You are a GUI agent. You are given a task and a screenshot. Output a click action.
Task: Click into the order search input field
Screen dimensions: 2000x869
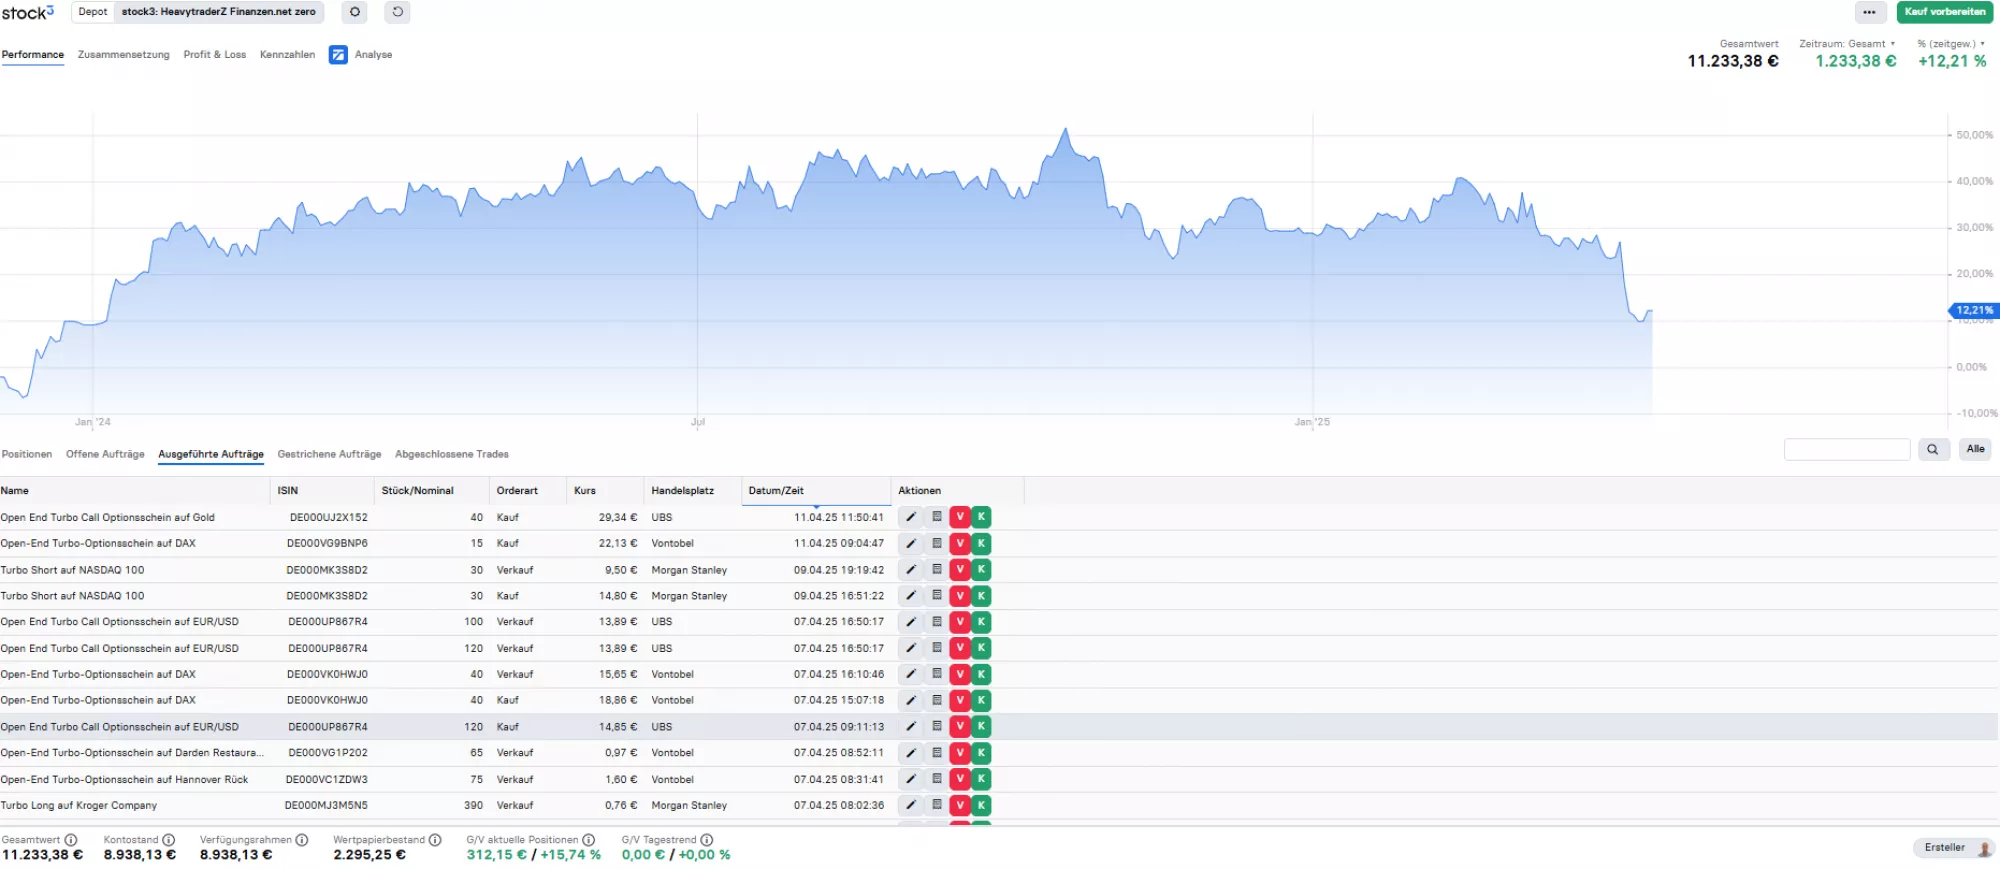(1846, 449)
